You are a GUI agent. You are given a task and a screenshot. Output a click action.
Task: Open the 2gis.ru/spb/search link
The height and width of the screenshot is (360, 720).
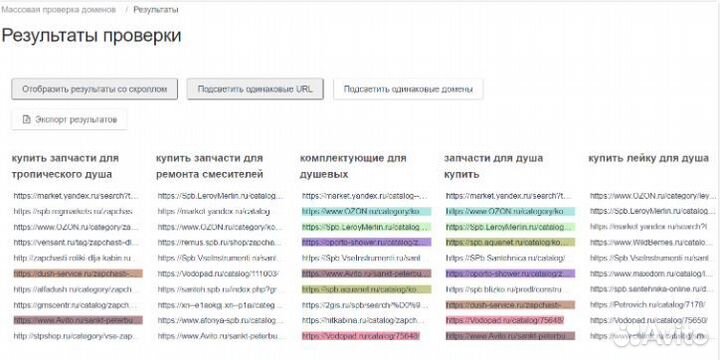pyautogui.click(x=365, y=305)
